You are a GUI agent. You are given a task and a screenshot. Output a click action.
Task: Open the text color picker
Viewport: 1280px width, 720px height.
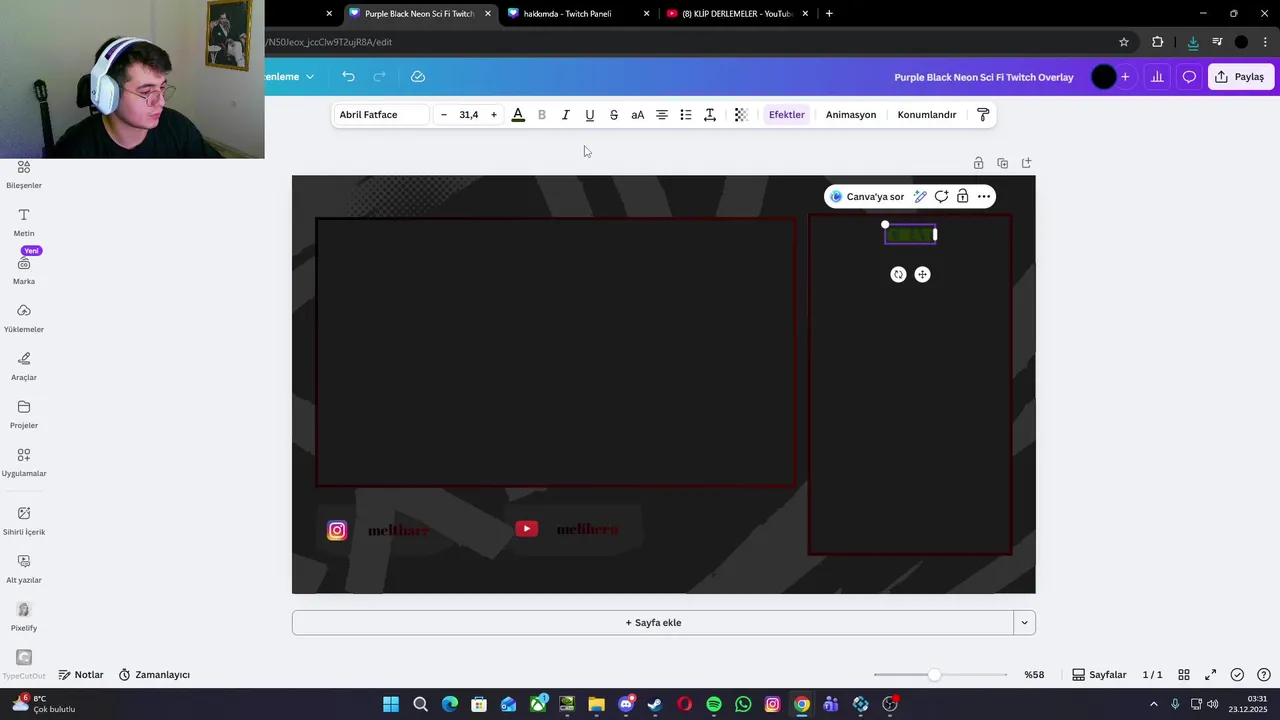point(518,115)
